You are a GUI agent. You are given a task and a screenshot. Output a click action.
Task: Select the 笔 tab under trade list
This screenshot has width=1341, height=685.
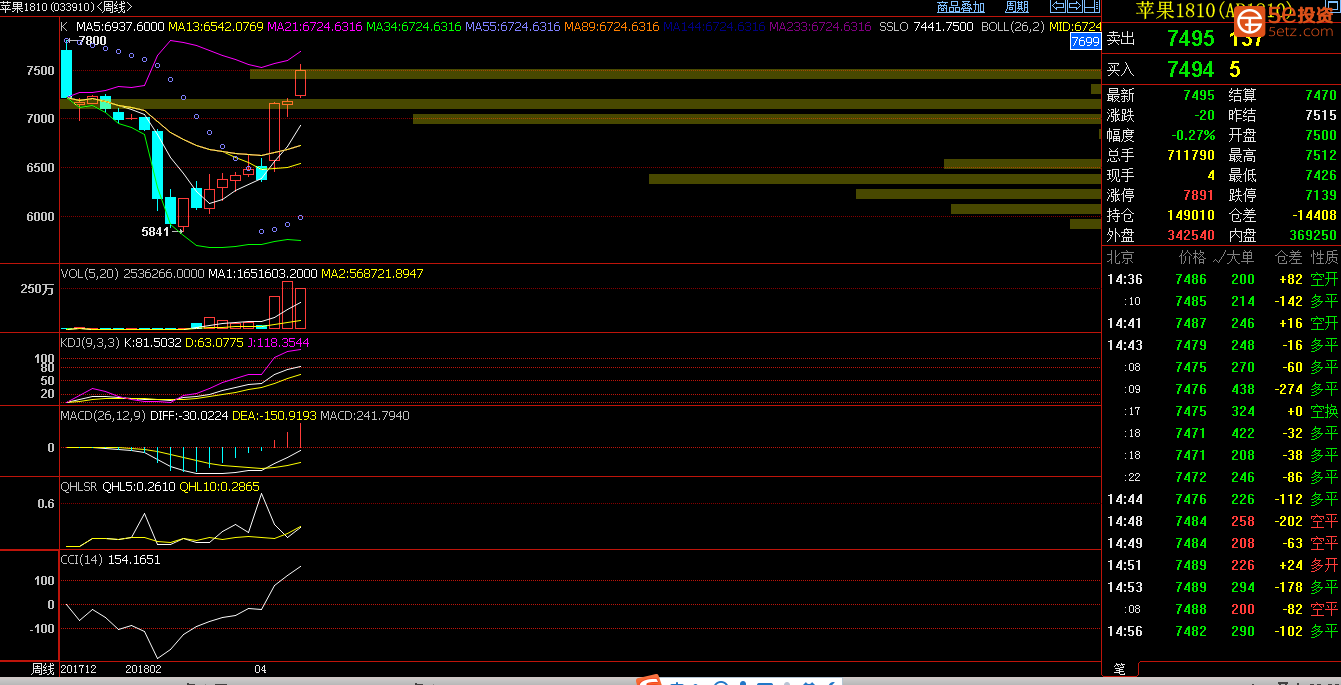[1120, 669]
